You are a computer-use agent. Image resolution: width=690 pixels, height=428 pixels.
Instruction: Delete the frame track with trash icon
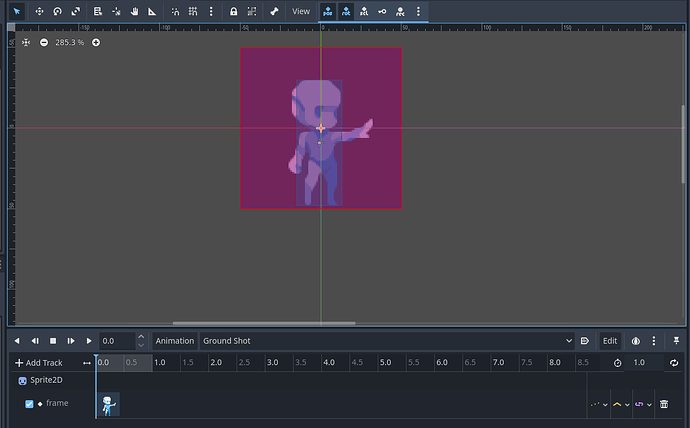[664, 404]
